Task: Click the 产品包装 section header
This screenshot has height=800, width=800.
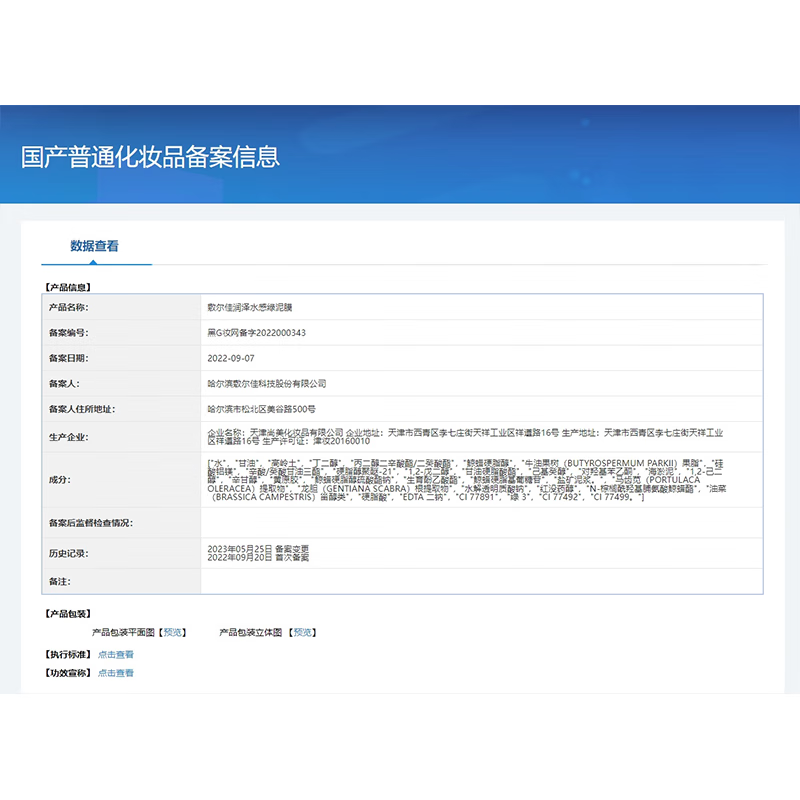Action: (x=64, y=612)
